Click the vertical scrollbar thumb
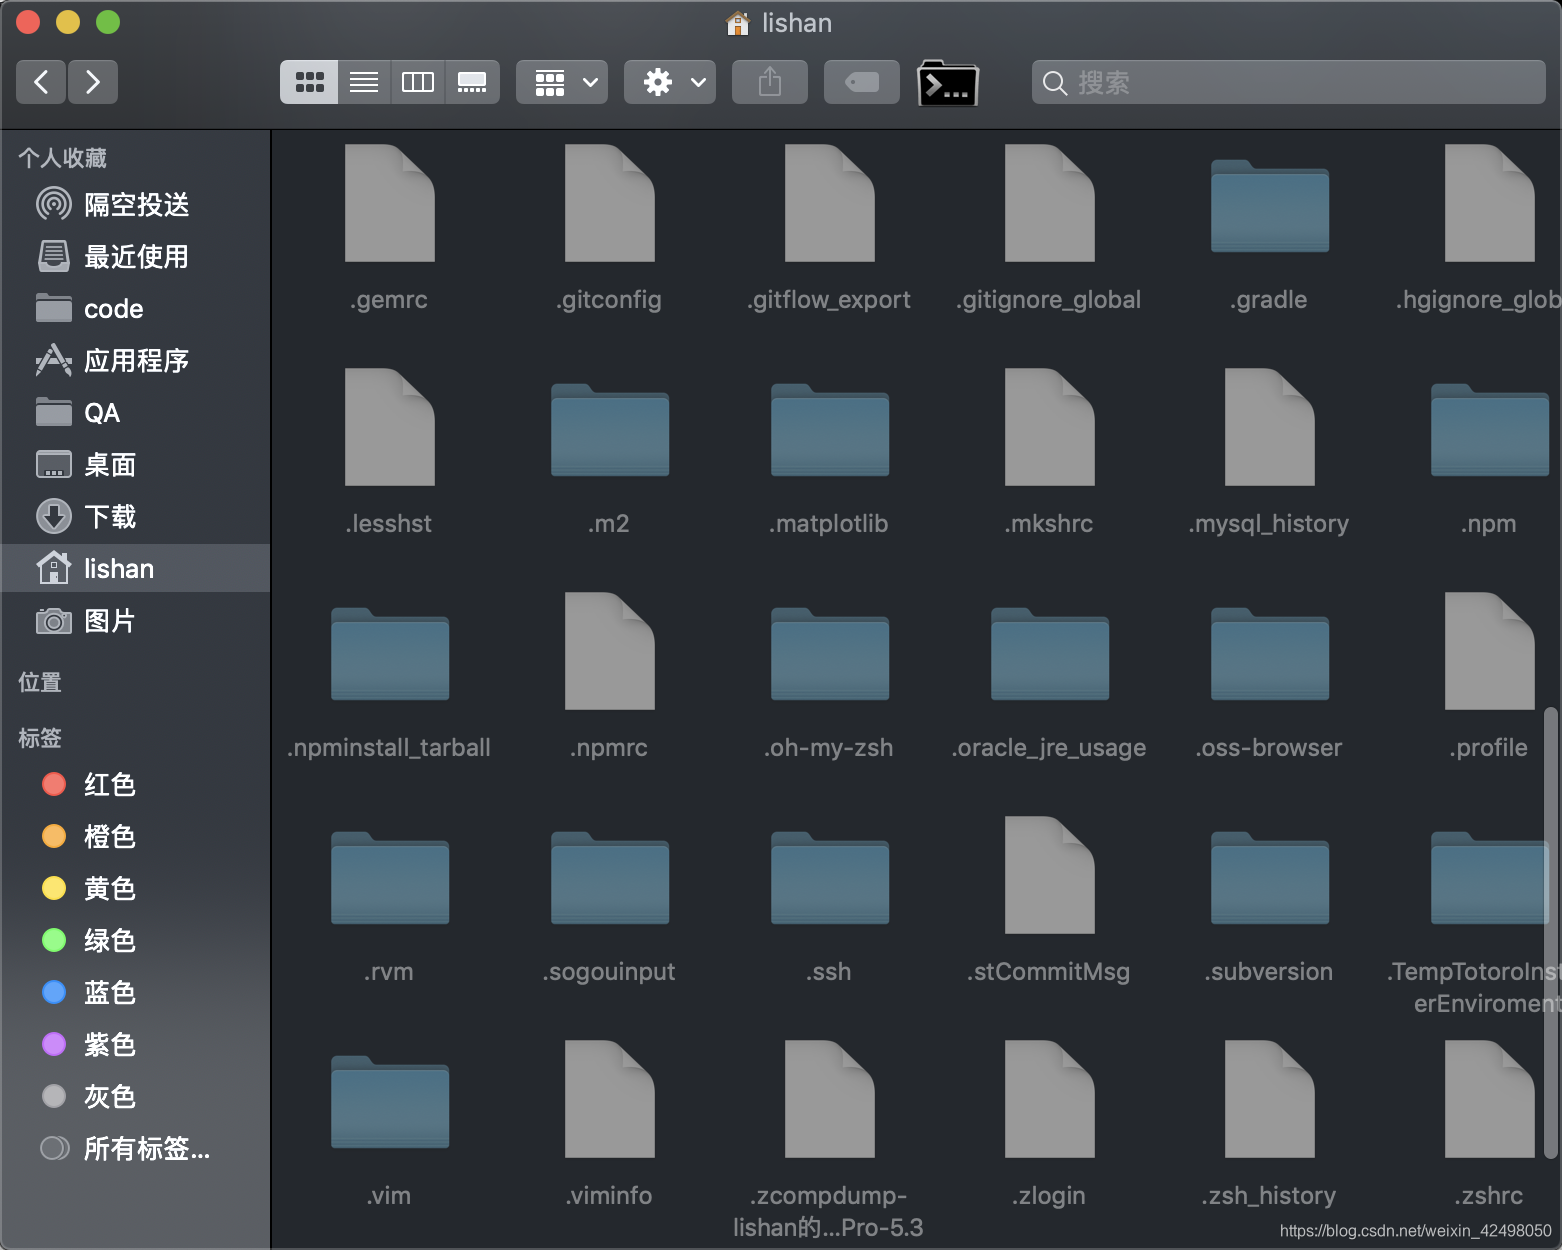Viewport: 1562px width, 1250px height. pos(1551,932)
